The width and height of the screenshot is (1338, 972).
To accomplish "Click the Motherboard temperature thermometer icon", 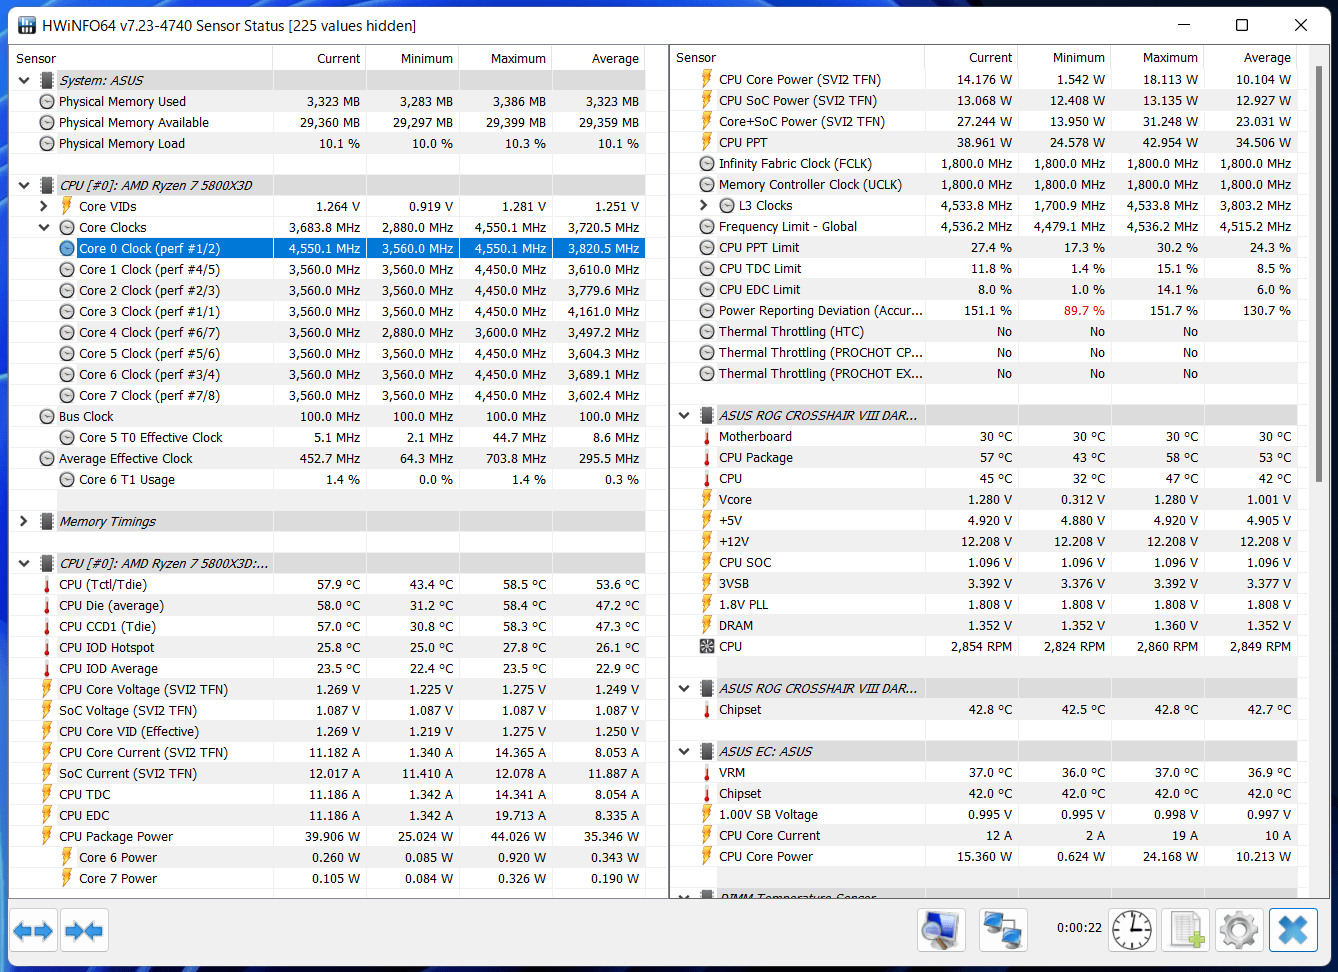I will (x=707, y=436).
